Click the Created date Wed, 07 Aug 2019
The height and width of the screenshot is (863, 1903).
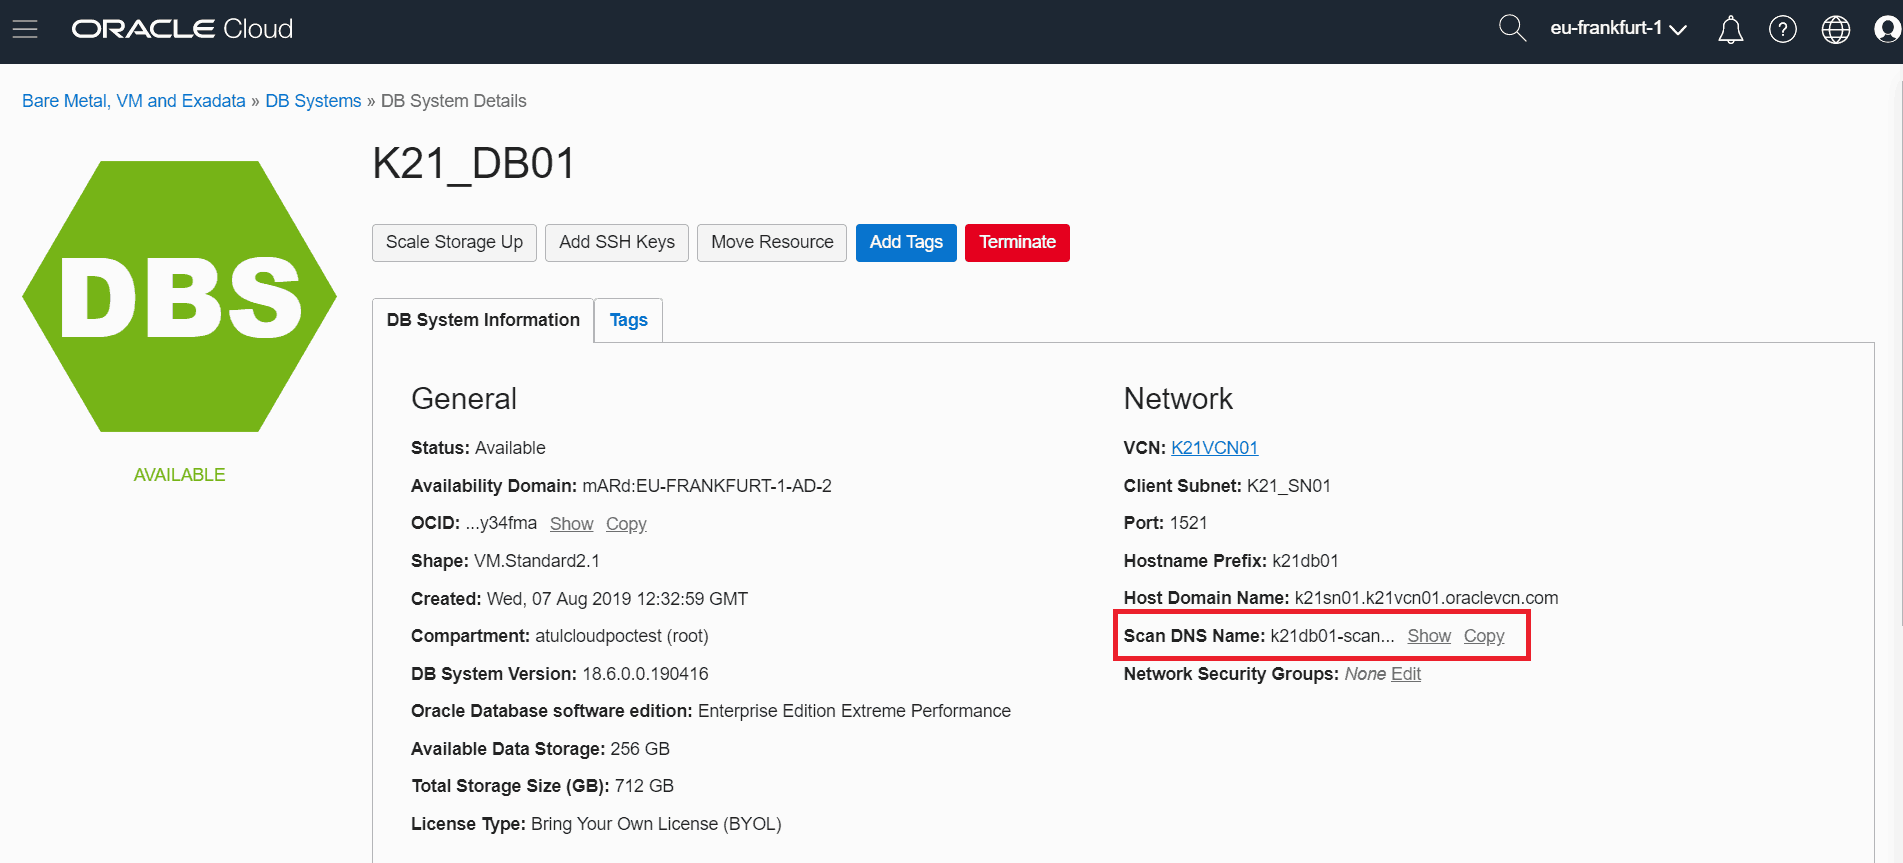pos(617,599)
